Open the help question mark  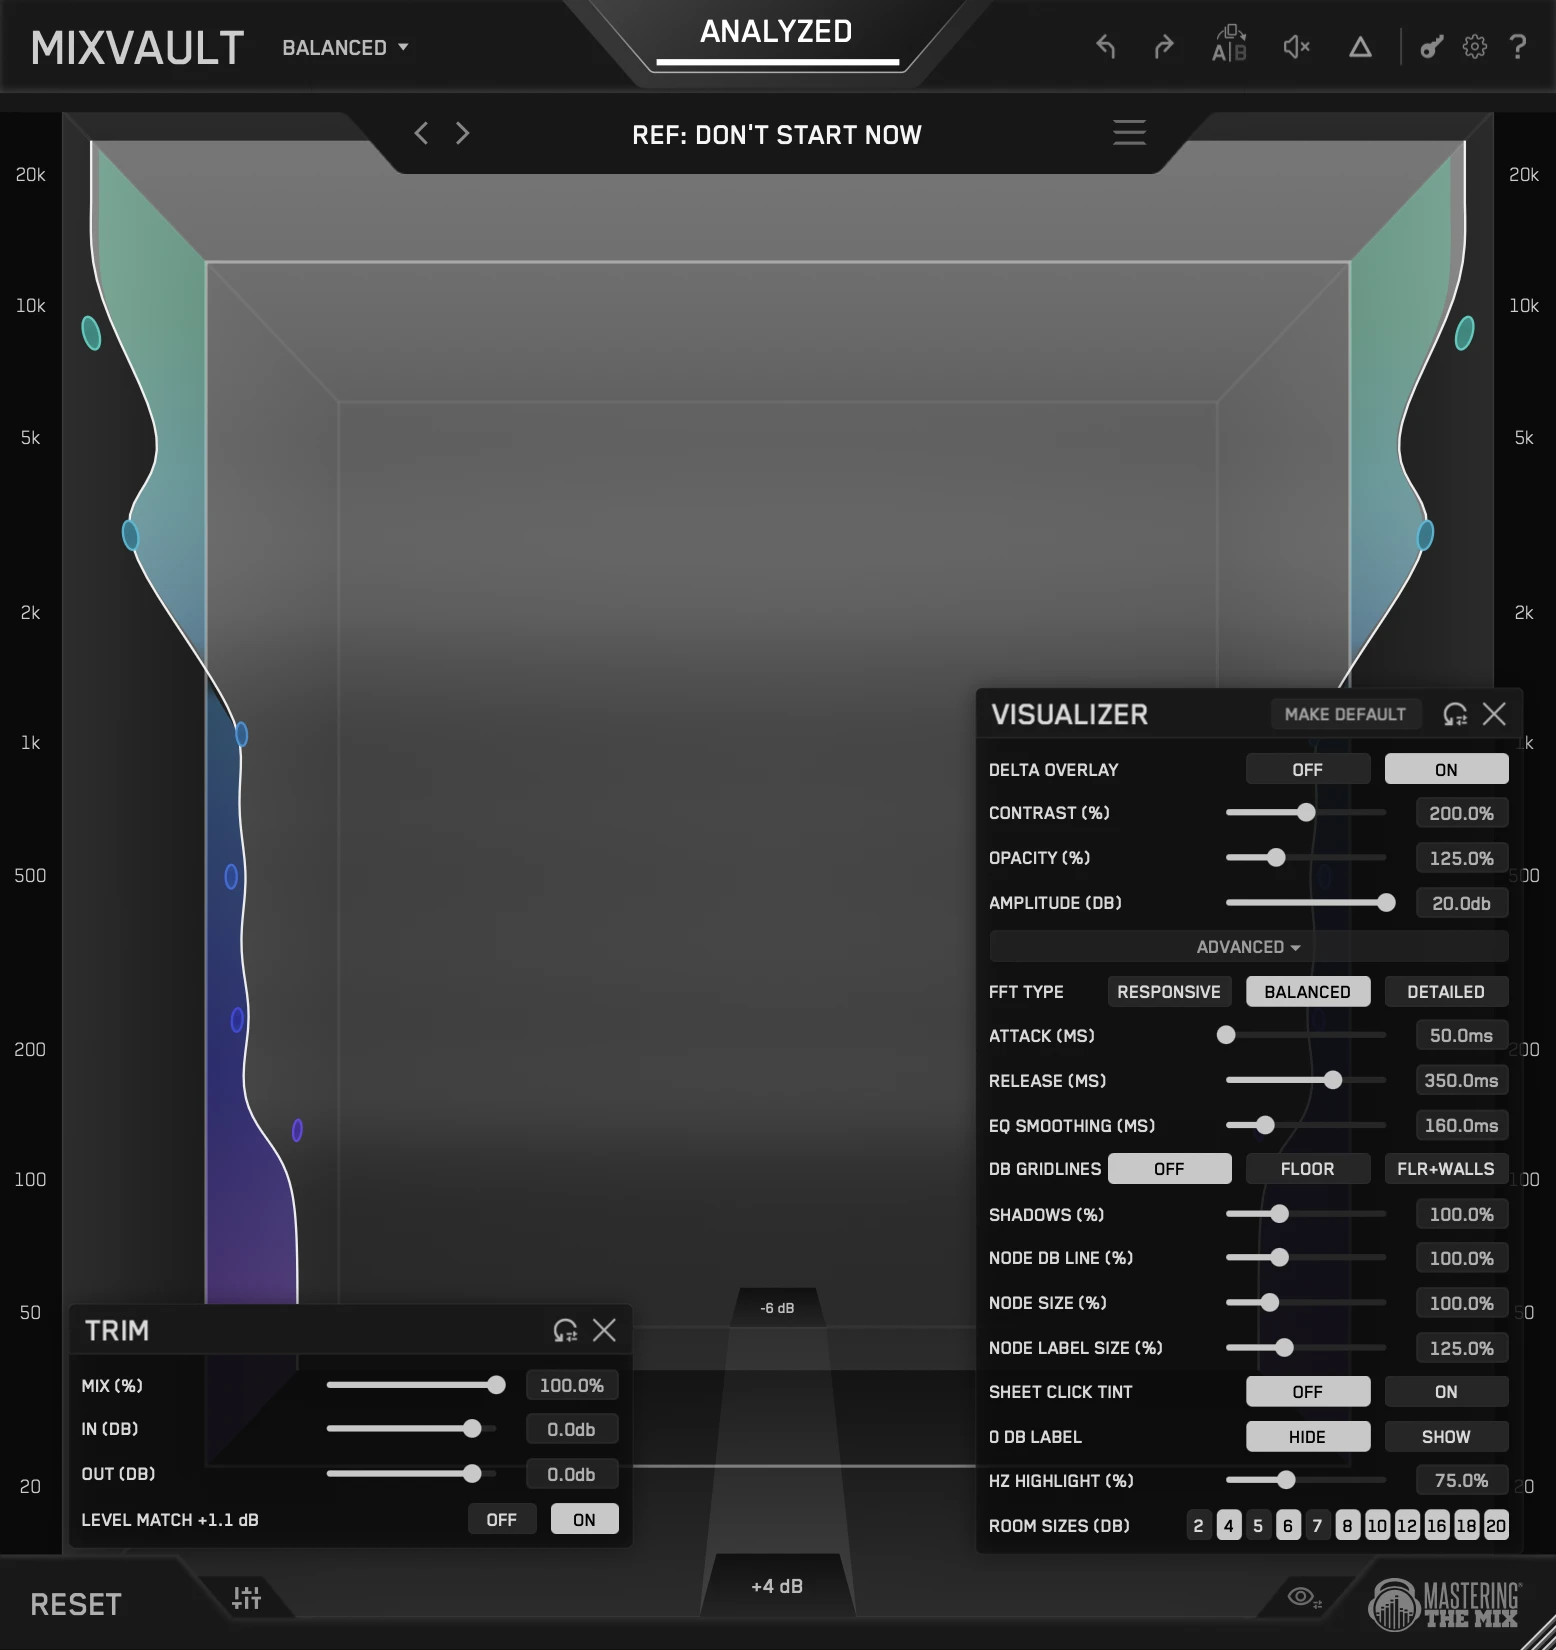click(1518, 47)
